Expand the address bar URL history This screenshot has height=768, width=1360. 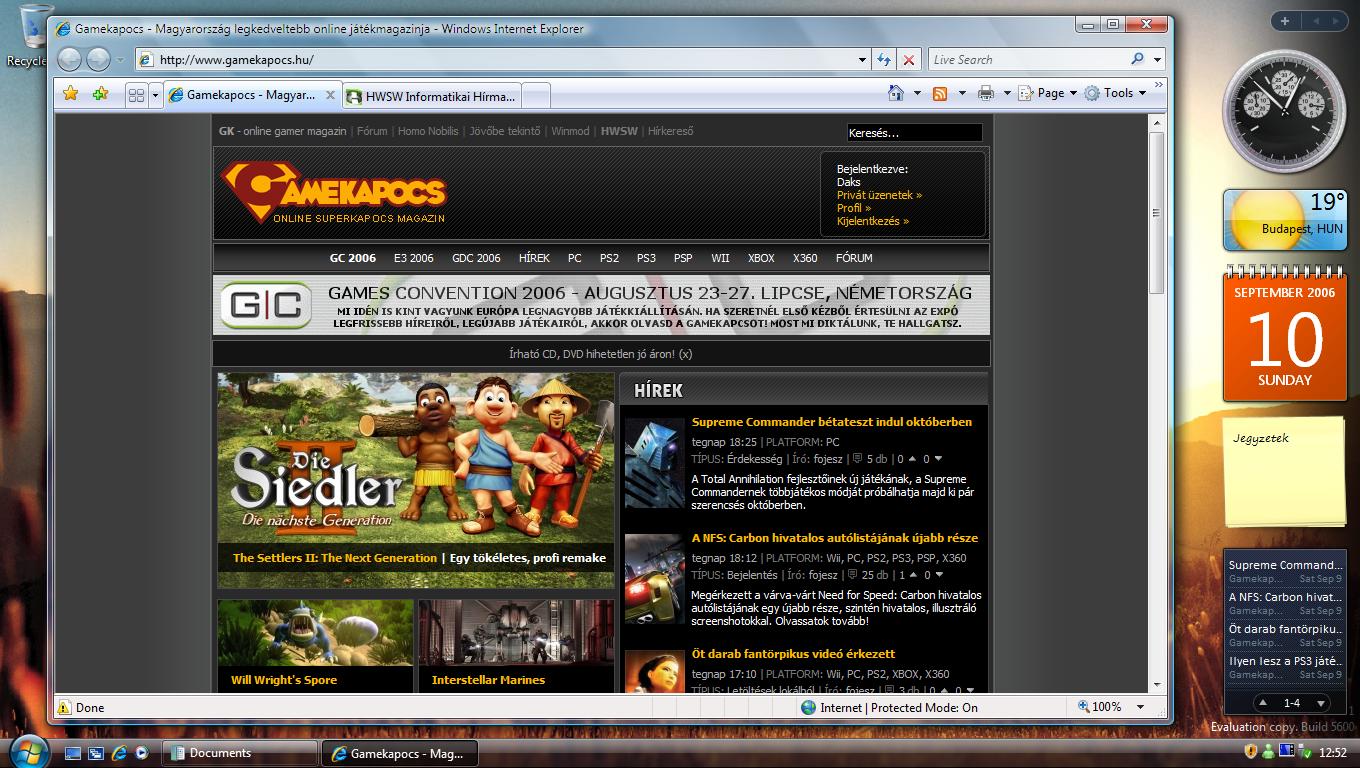[862, 60]
